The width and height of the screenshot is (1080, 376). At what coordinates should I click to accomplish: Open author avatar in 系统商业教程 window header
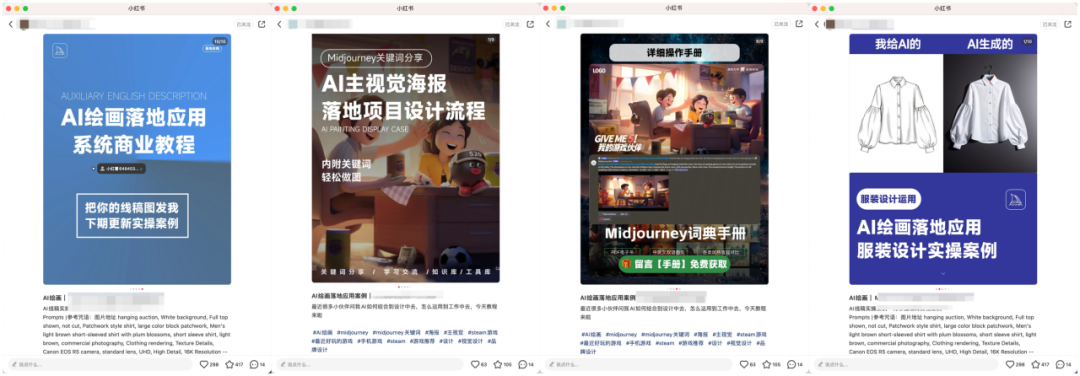coord(24,24)
